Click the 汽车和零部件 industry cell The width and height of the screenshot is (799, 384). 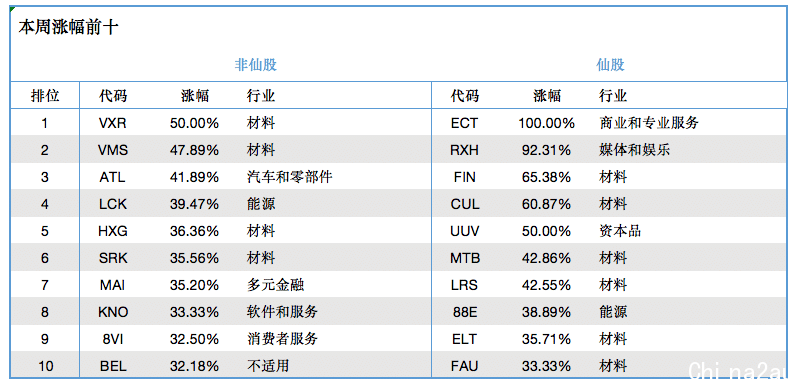(289, 177)
